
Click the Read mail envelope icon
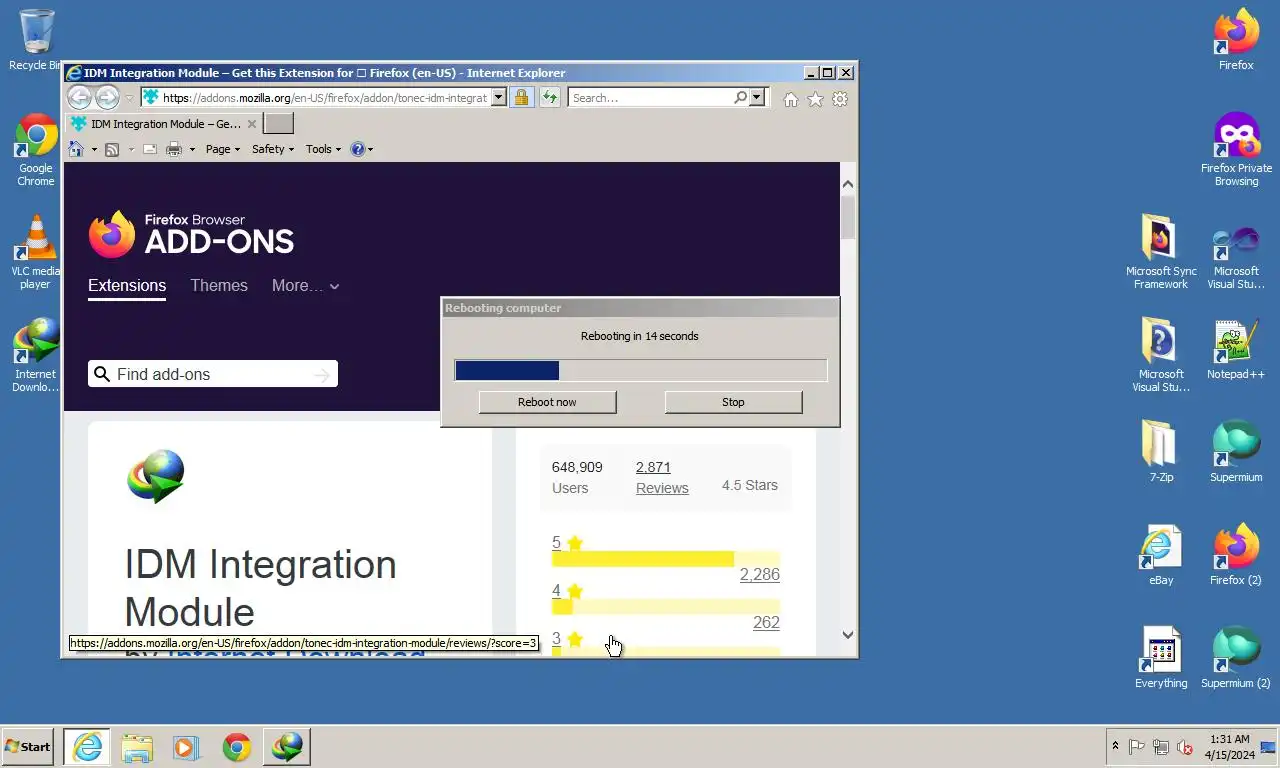(x=150, y=149)
